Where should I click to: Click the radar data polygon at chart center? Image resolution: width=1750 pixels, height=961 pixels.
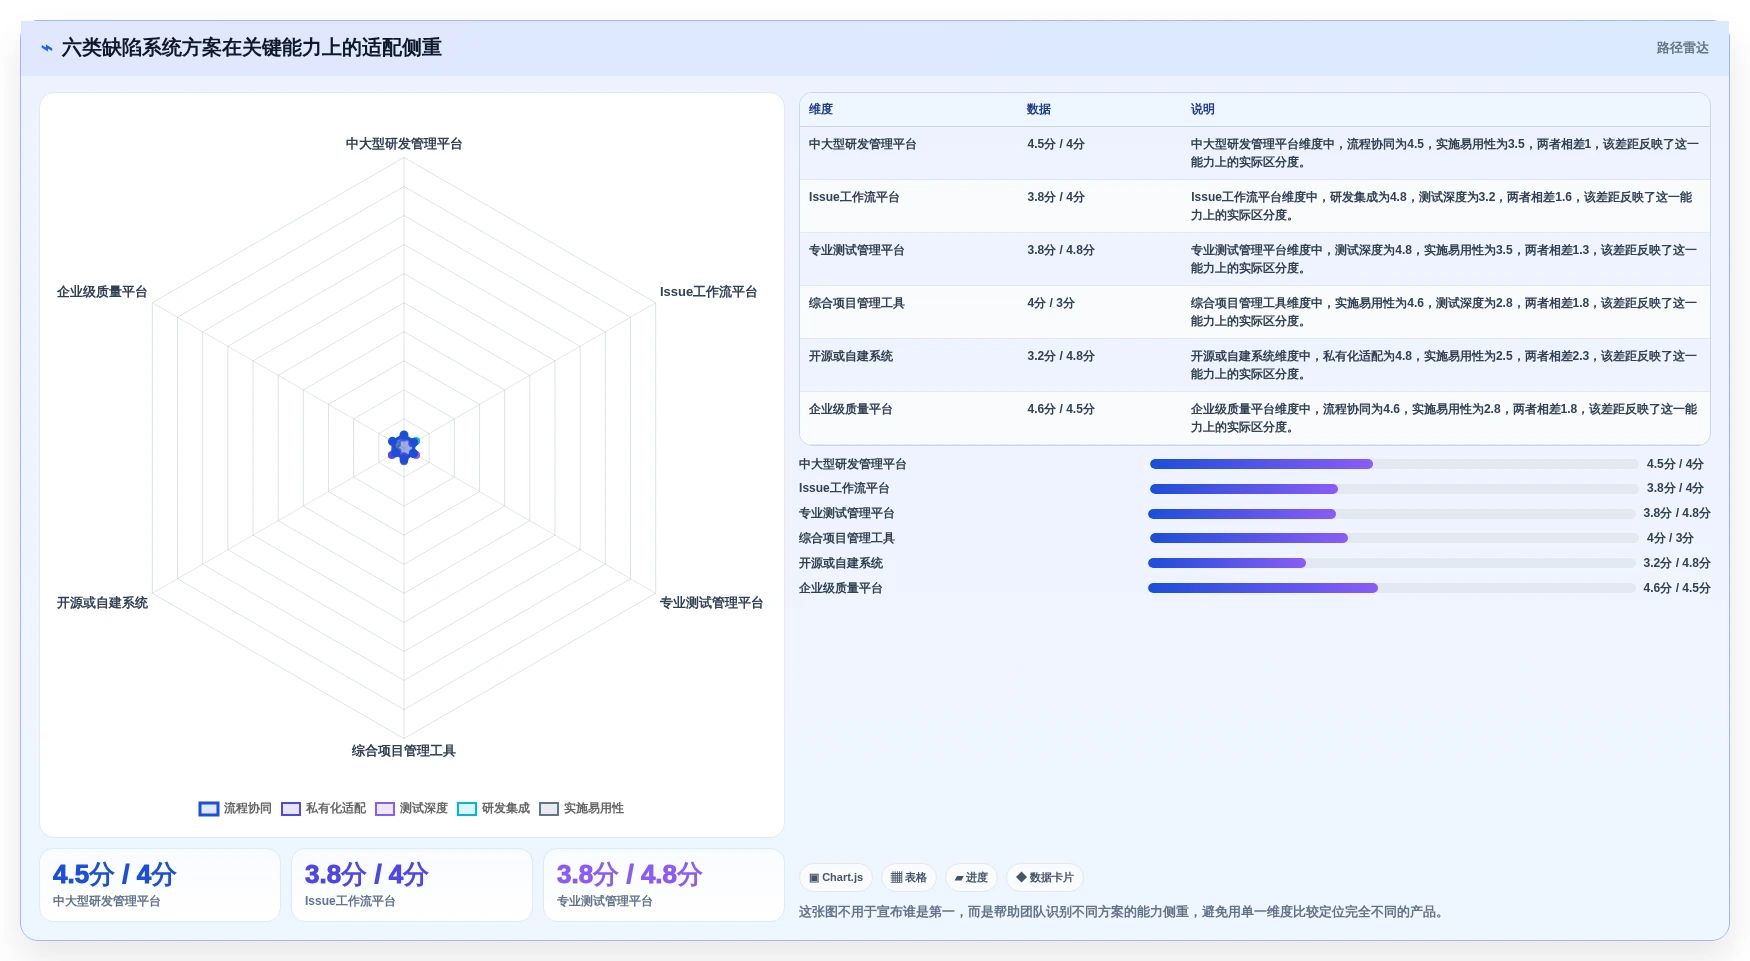pyautogui.click(x=404, y=447)
